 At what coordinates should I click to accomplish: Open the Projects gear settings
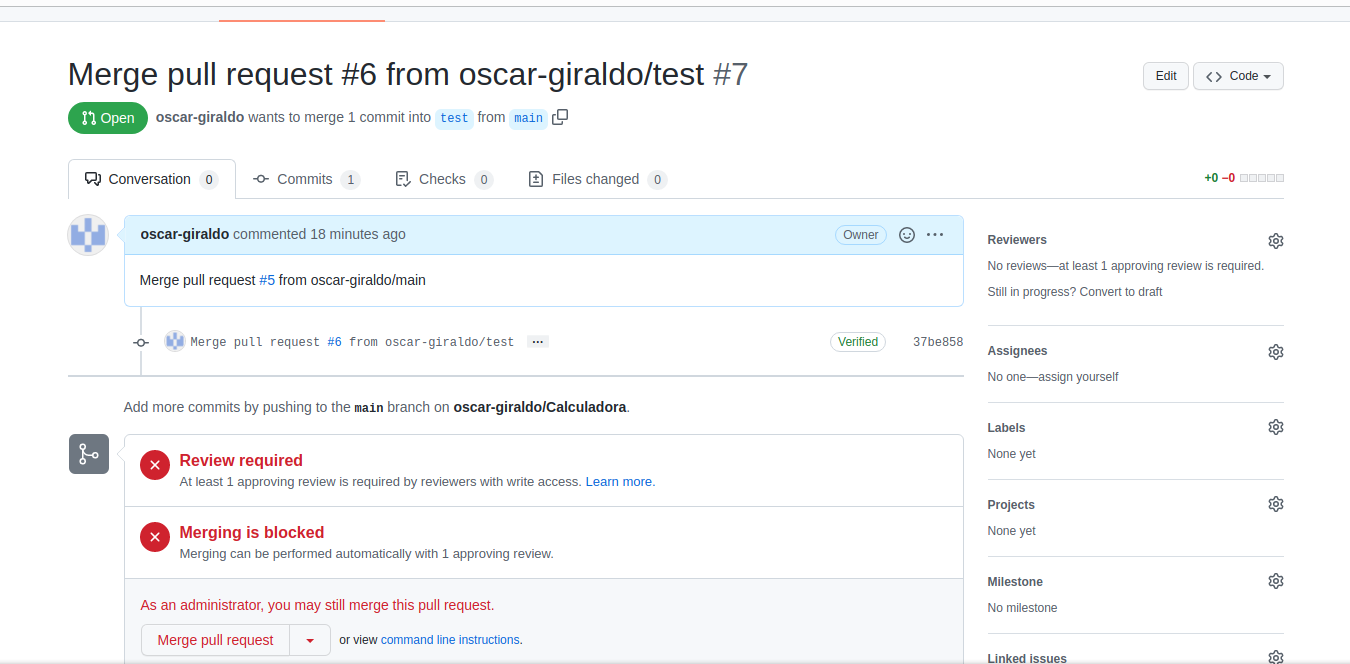(1275, 504)
